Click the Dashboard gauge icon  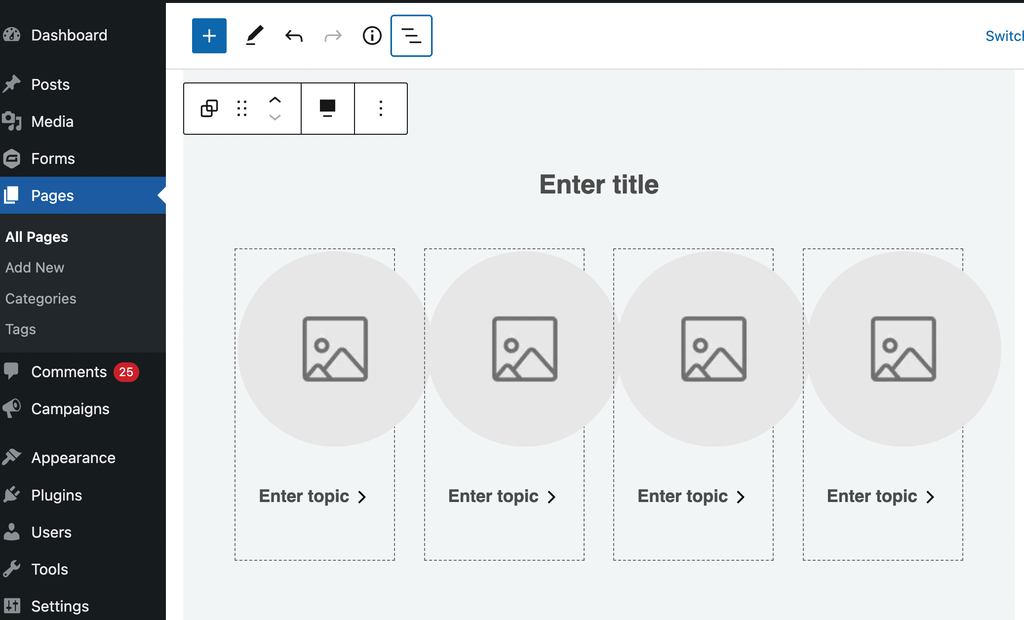click(11, 35)
